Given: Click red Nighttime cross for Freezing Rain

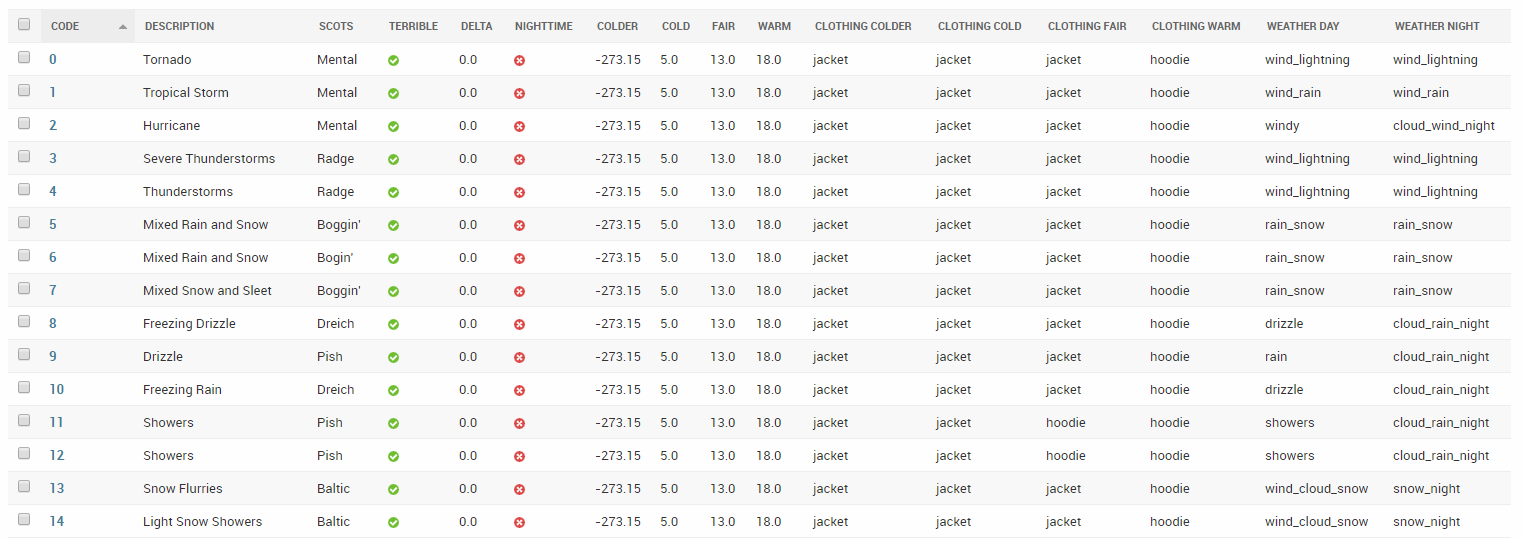Looking at the screenshot, I should pos(519,390).
